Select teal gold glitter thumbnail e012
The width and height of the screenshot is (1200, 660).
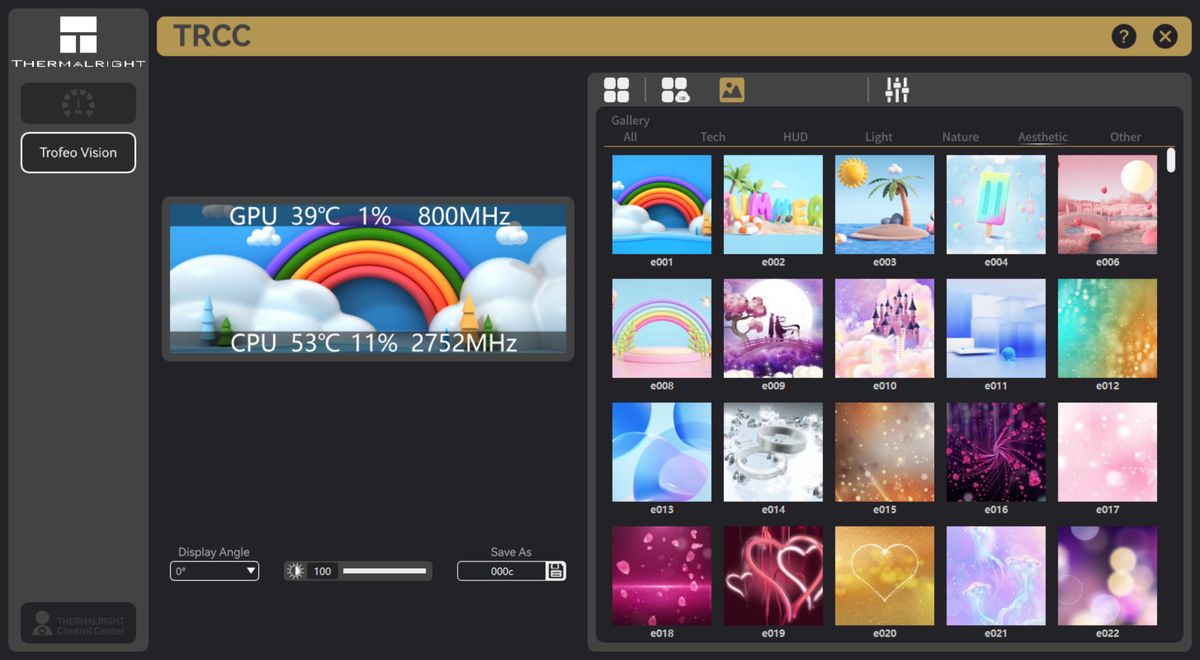[x=1107, y=328]
